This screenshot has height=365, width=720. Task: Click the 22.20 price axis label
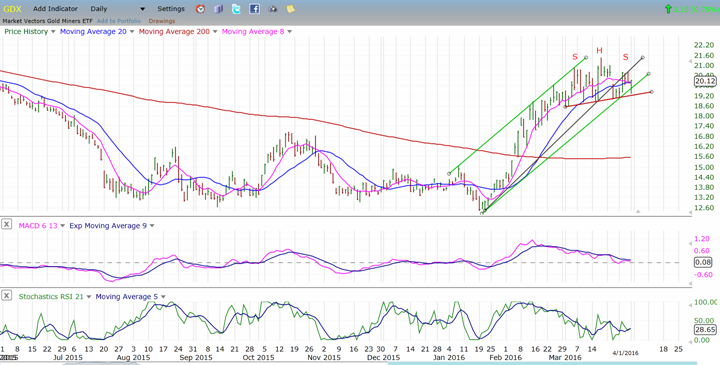[704, 45]
